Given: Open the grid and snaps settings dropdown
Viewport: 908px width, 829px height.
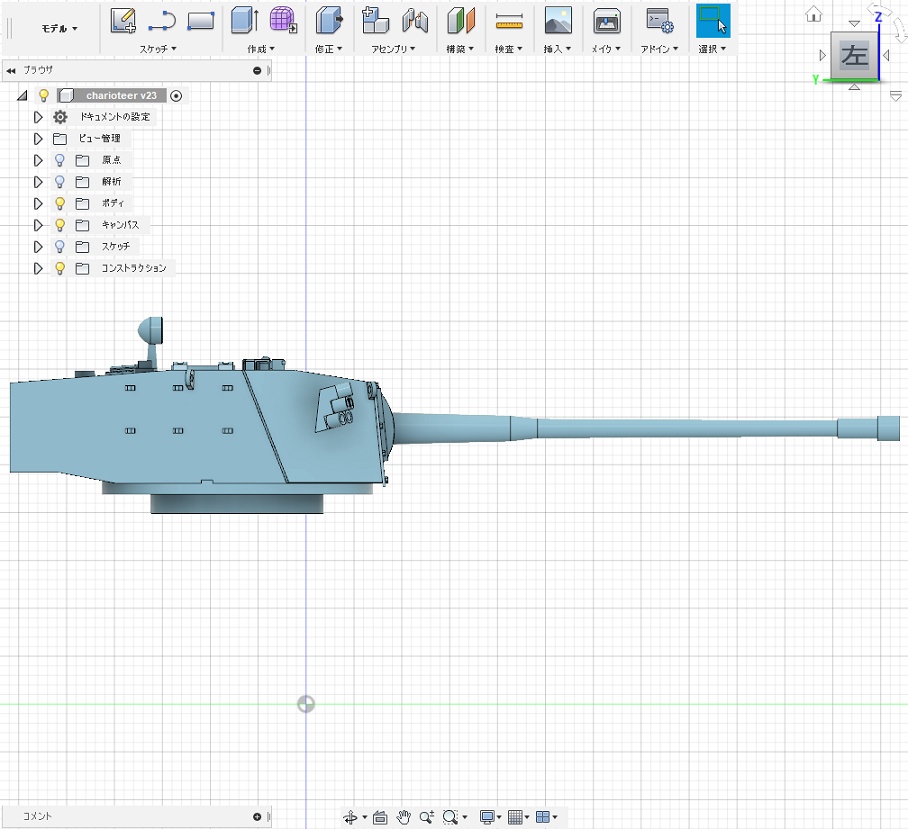Looking at the screenshot, I should [x=519, y=817].
